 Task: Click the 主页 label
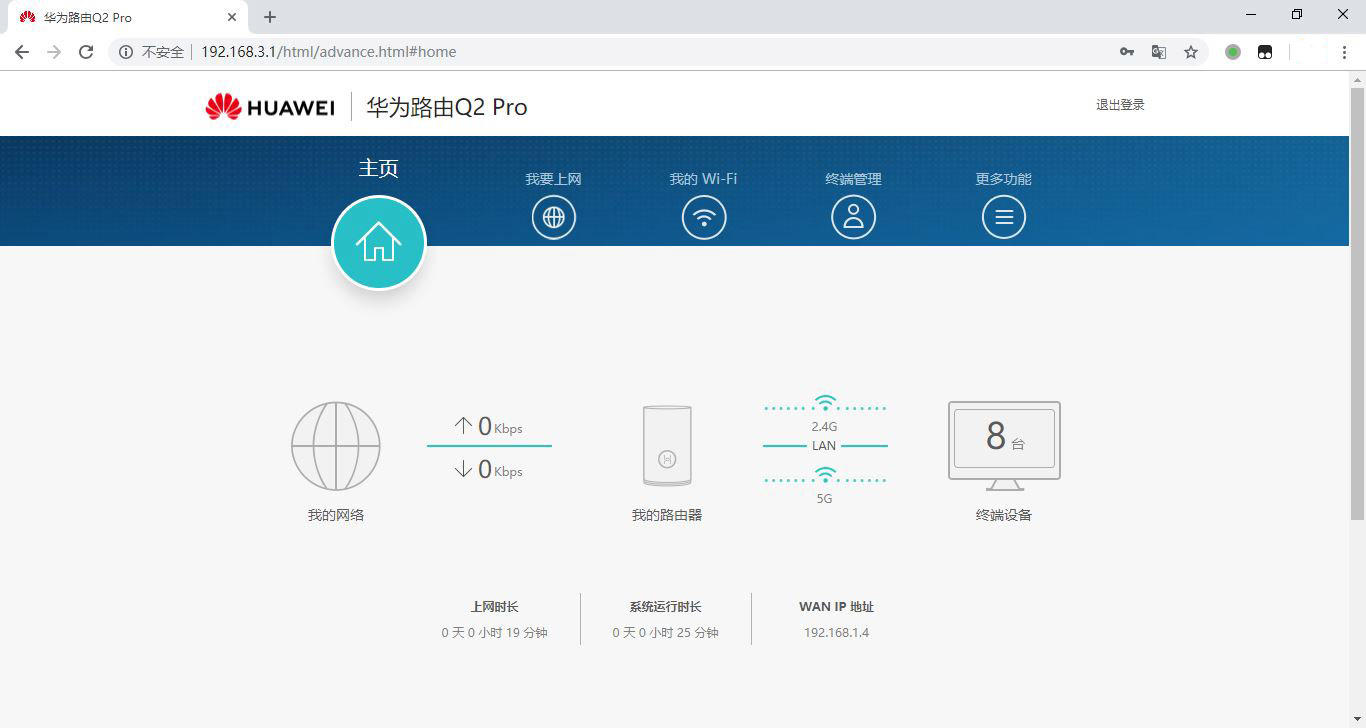379,168
